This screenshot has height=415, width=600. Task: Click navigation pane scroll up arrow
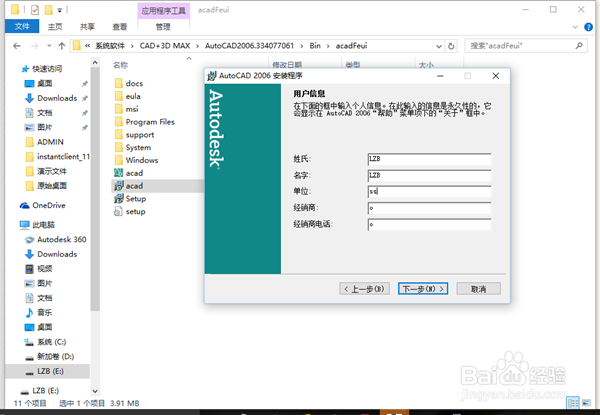(95, 62)
